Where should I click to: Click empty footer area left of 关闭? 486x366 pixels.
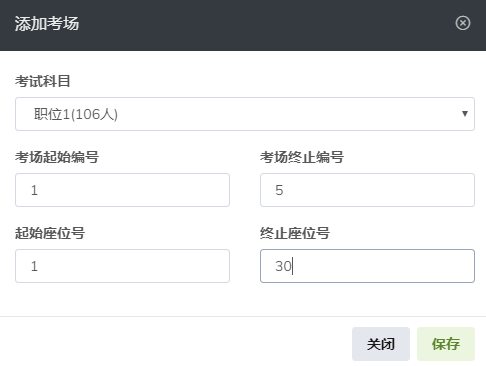point(173,343)
